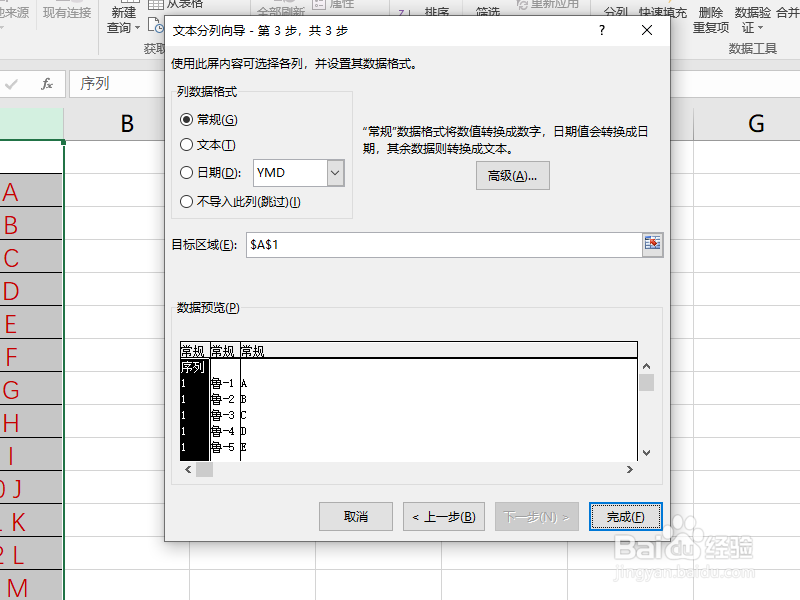800x600 pixels.
Task: Click into the 目标区域 destination field
Action: click(x=444, y=245)
